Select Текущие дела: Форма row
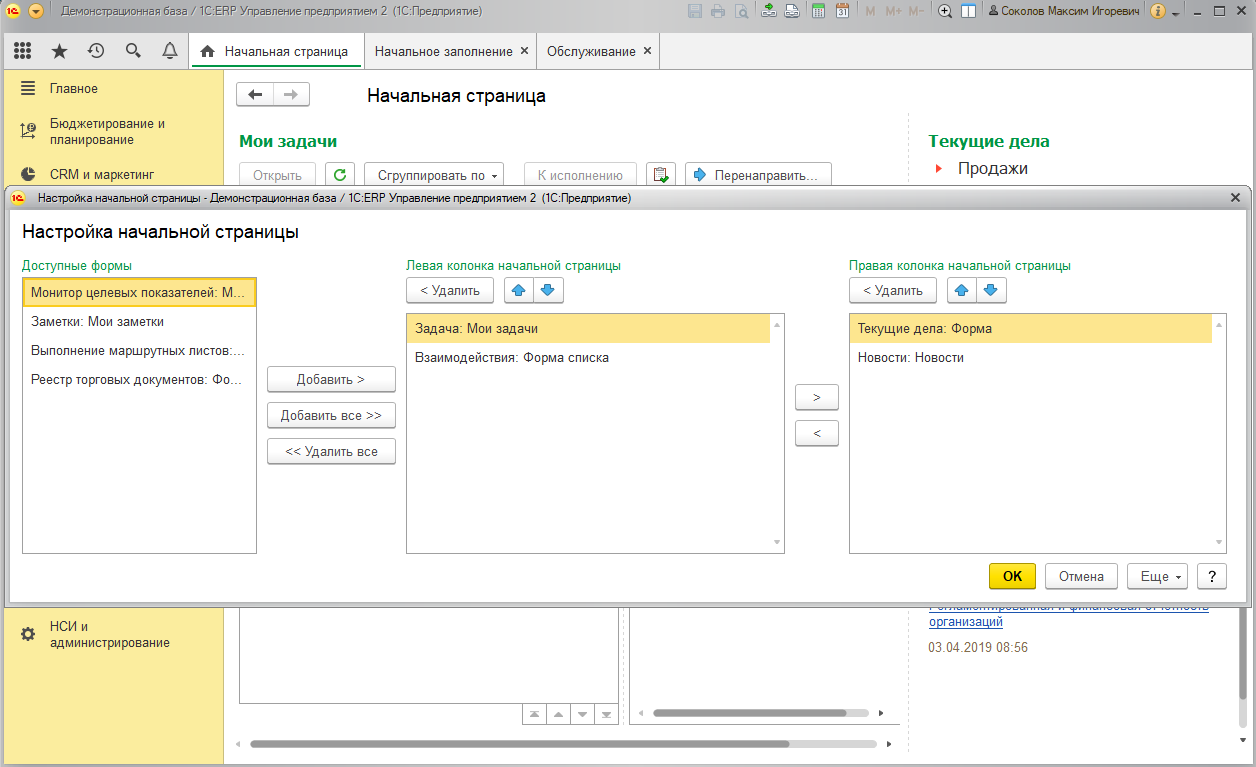Viewport: 1256px width, 767px height. [x=1031, y=328]
